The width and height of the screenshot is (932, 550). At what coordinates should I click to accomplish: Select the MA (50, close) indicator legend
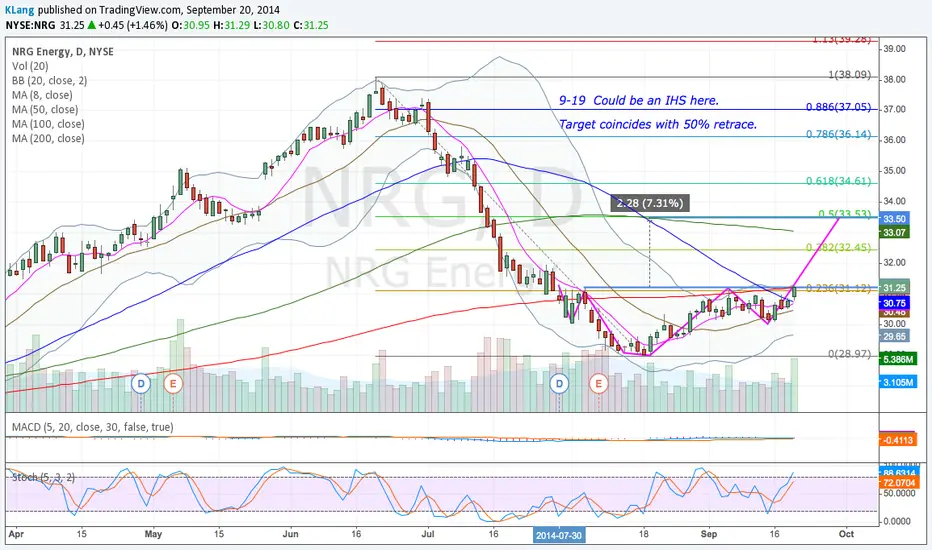click(45, 109)
